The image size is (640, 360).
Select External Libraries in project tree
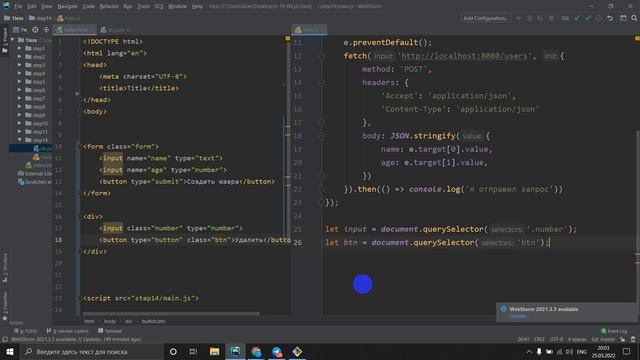(x=35, y=173)
